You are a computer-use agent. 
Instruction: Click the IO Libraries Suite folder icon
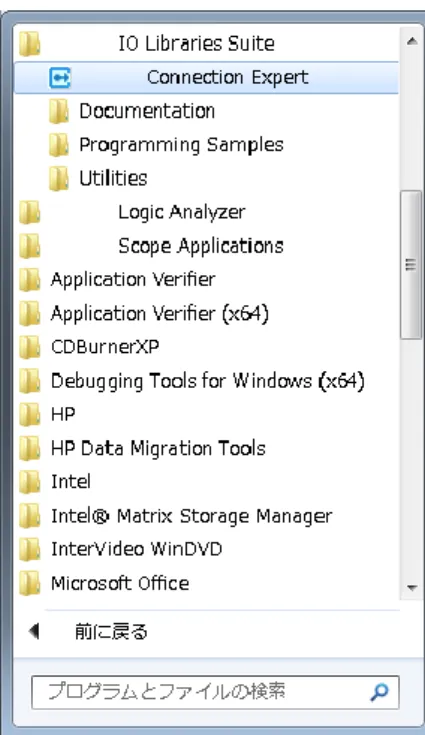tap(30, 44)
